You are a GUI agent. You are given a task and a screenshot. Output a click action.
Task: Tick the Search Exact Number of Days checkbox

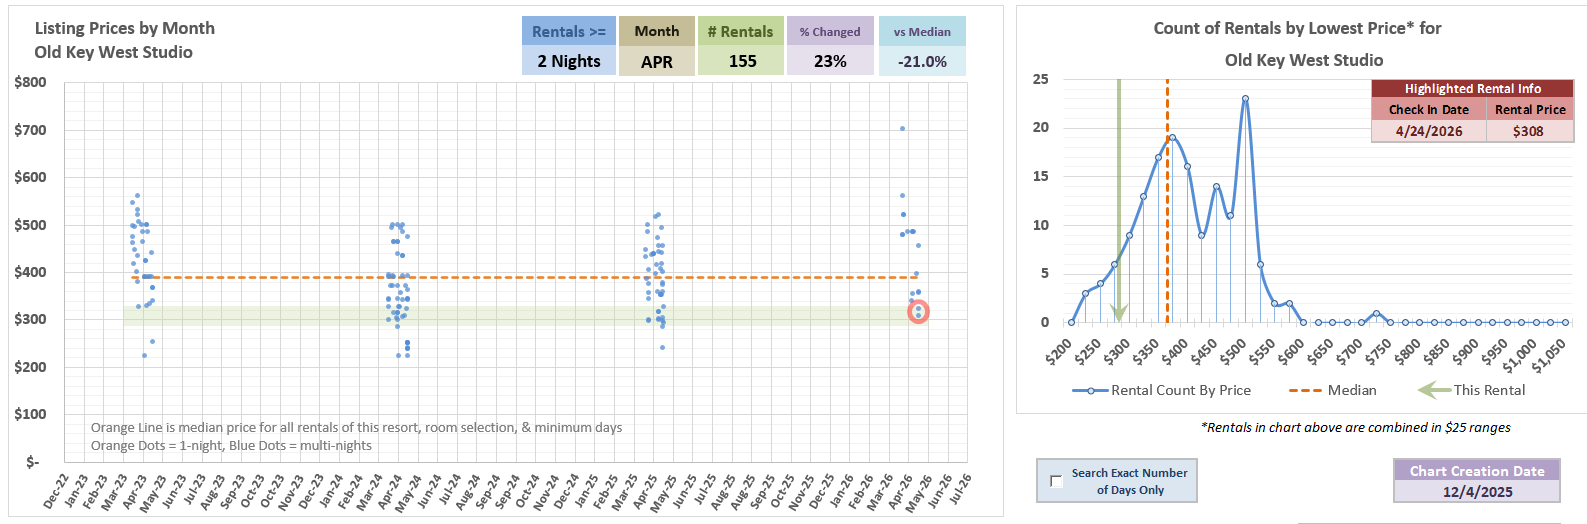pos(1056,481)
